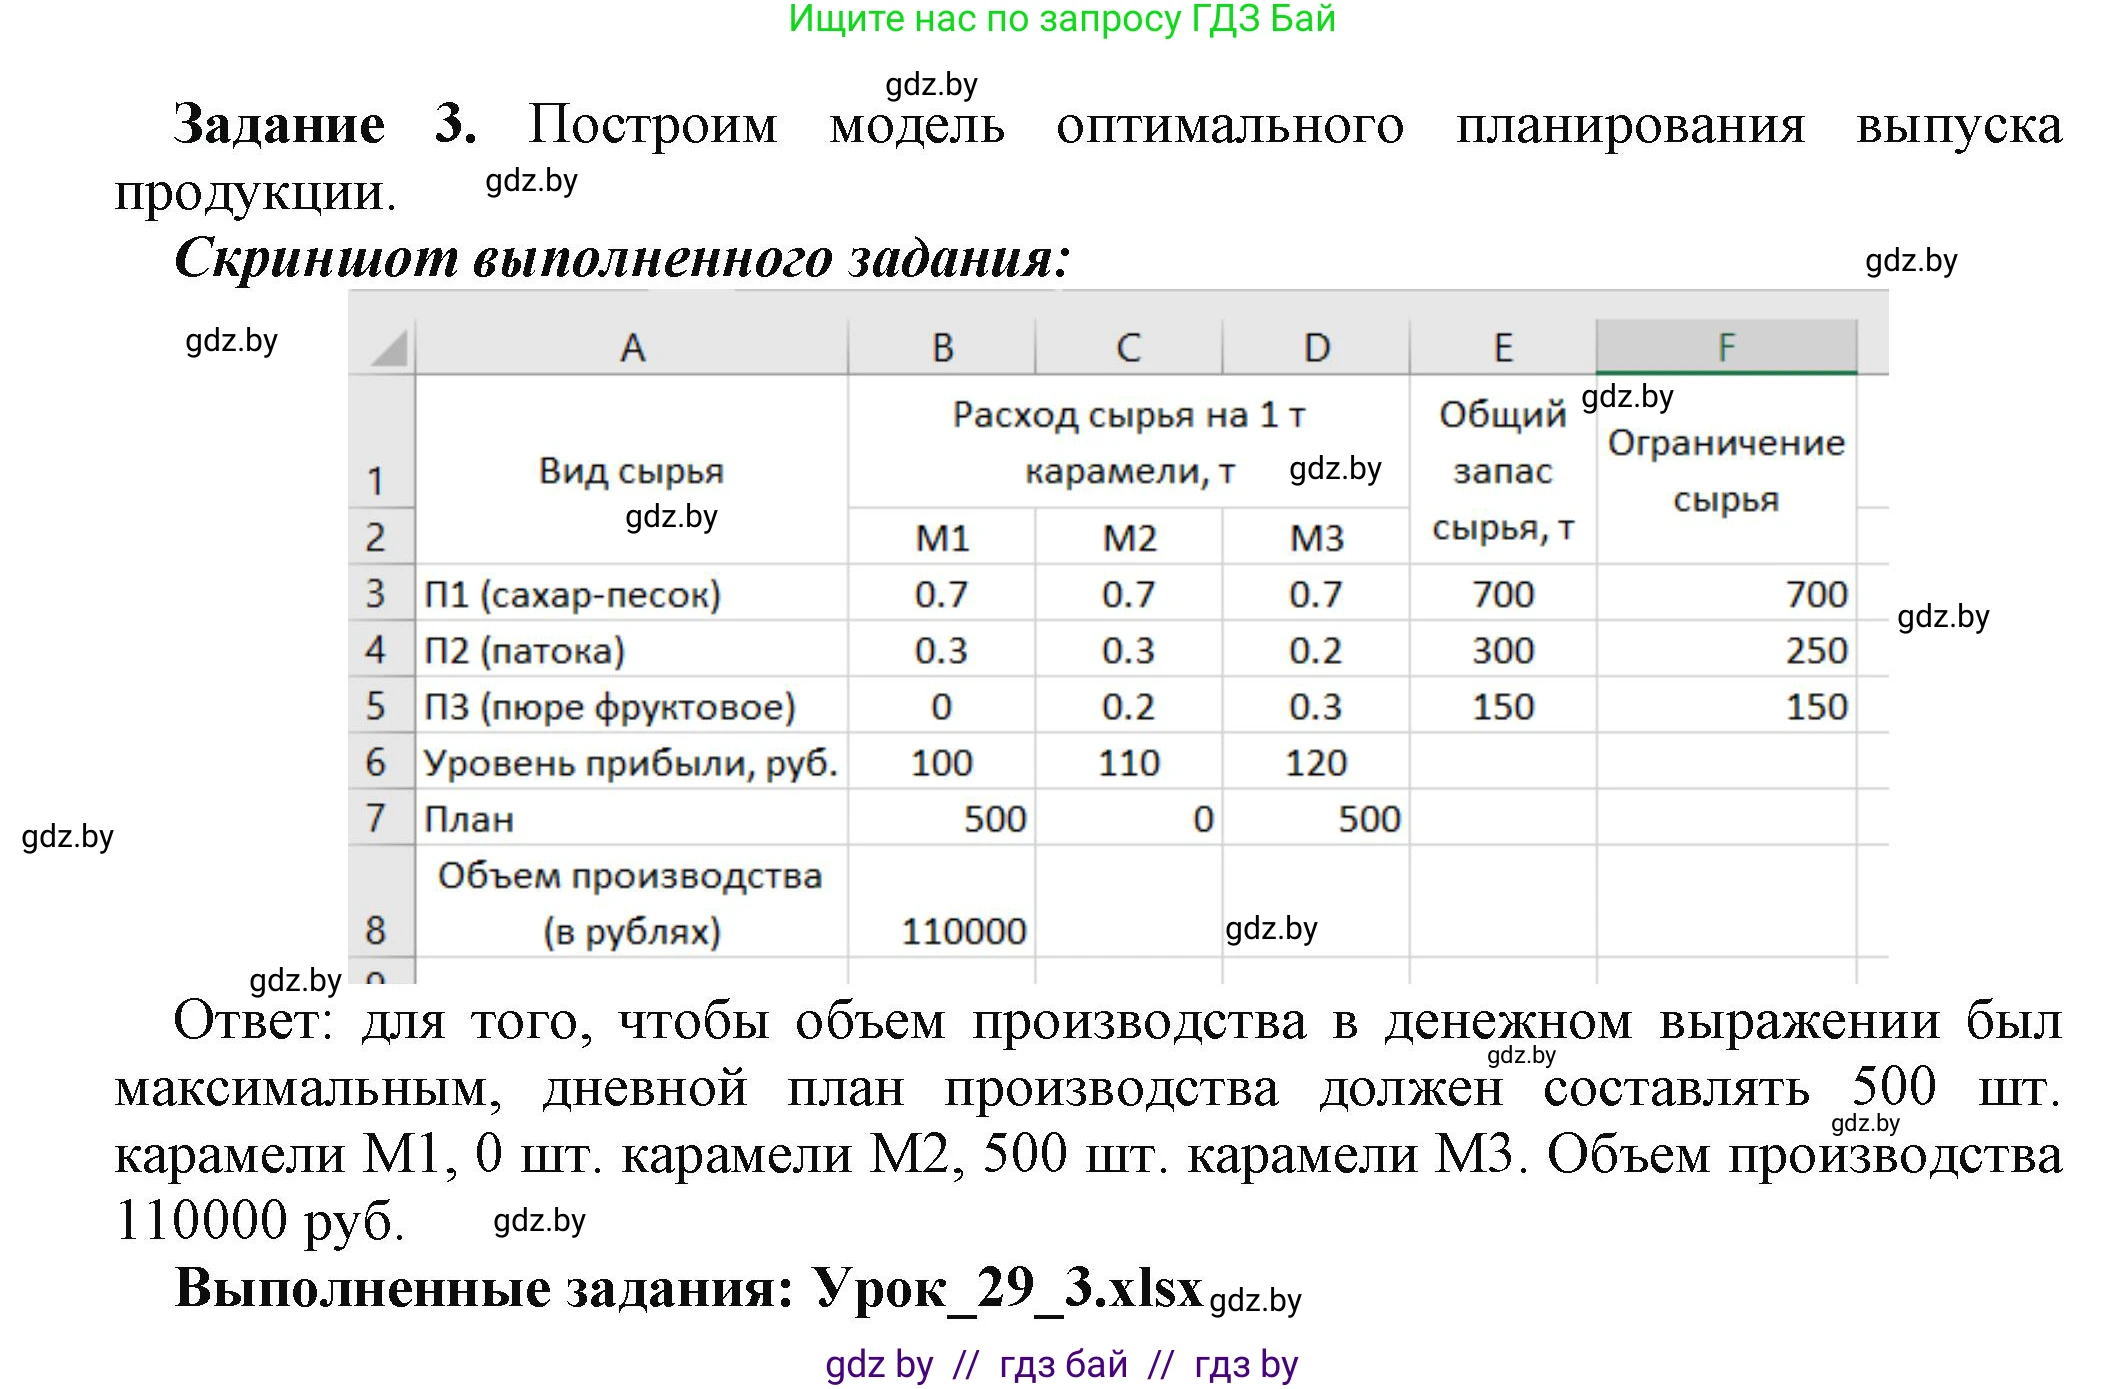The image size is (2127, 1389).
Task: Select the Общий запас сырья header cell
Action: coord(1500,470)
